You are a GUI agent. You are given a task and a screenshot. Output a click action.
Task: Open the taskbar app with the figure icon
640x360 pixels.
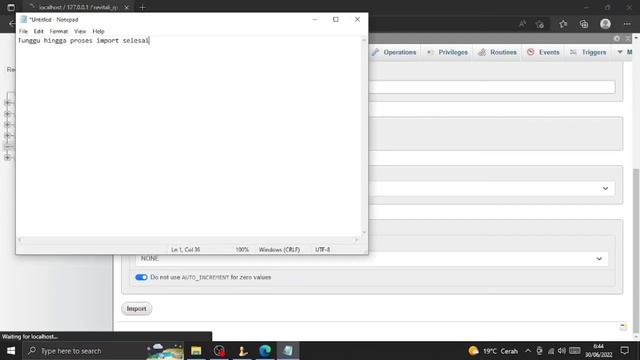(242, 351)
